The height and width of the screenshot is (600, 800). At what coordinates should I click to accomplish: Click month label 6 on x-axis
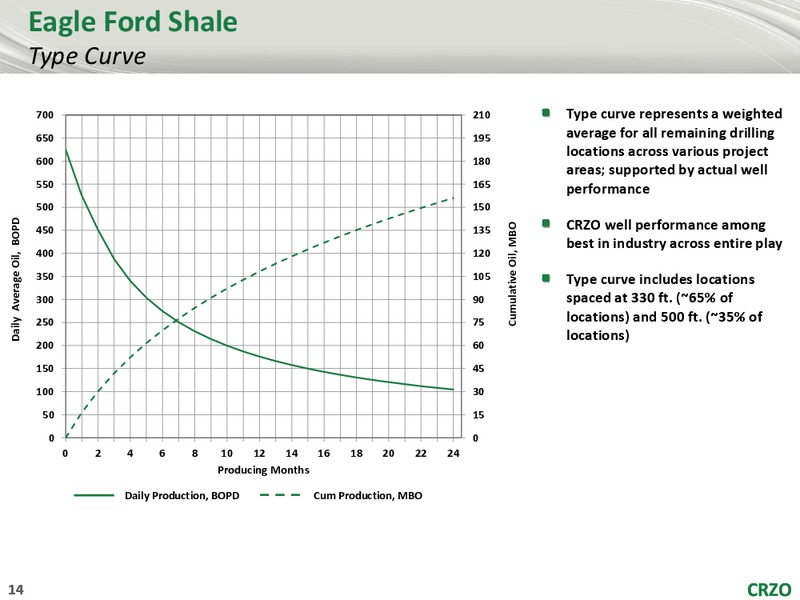[x=162, y=453]
